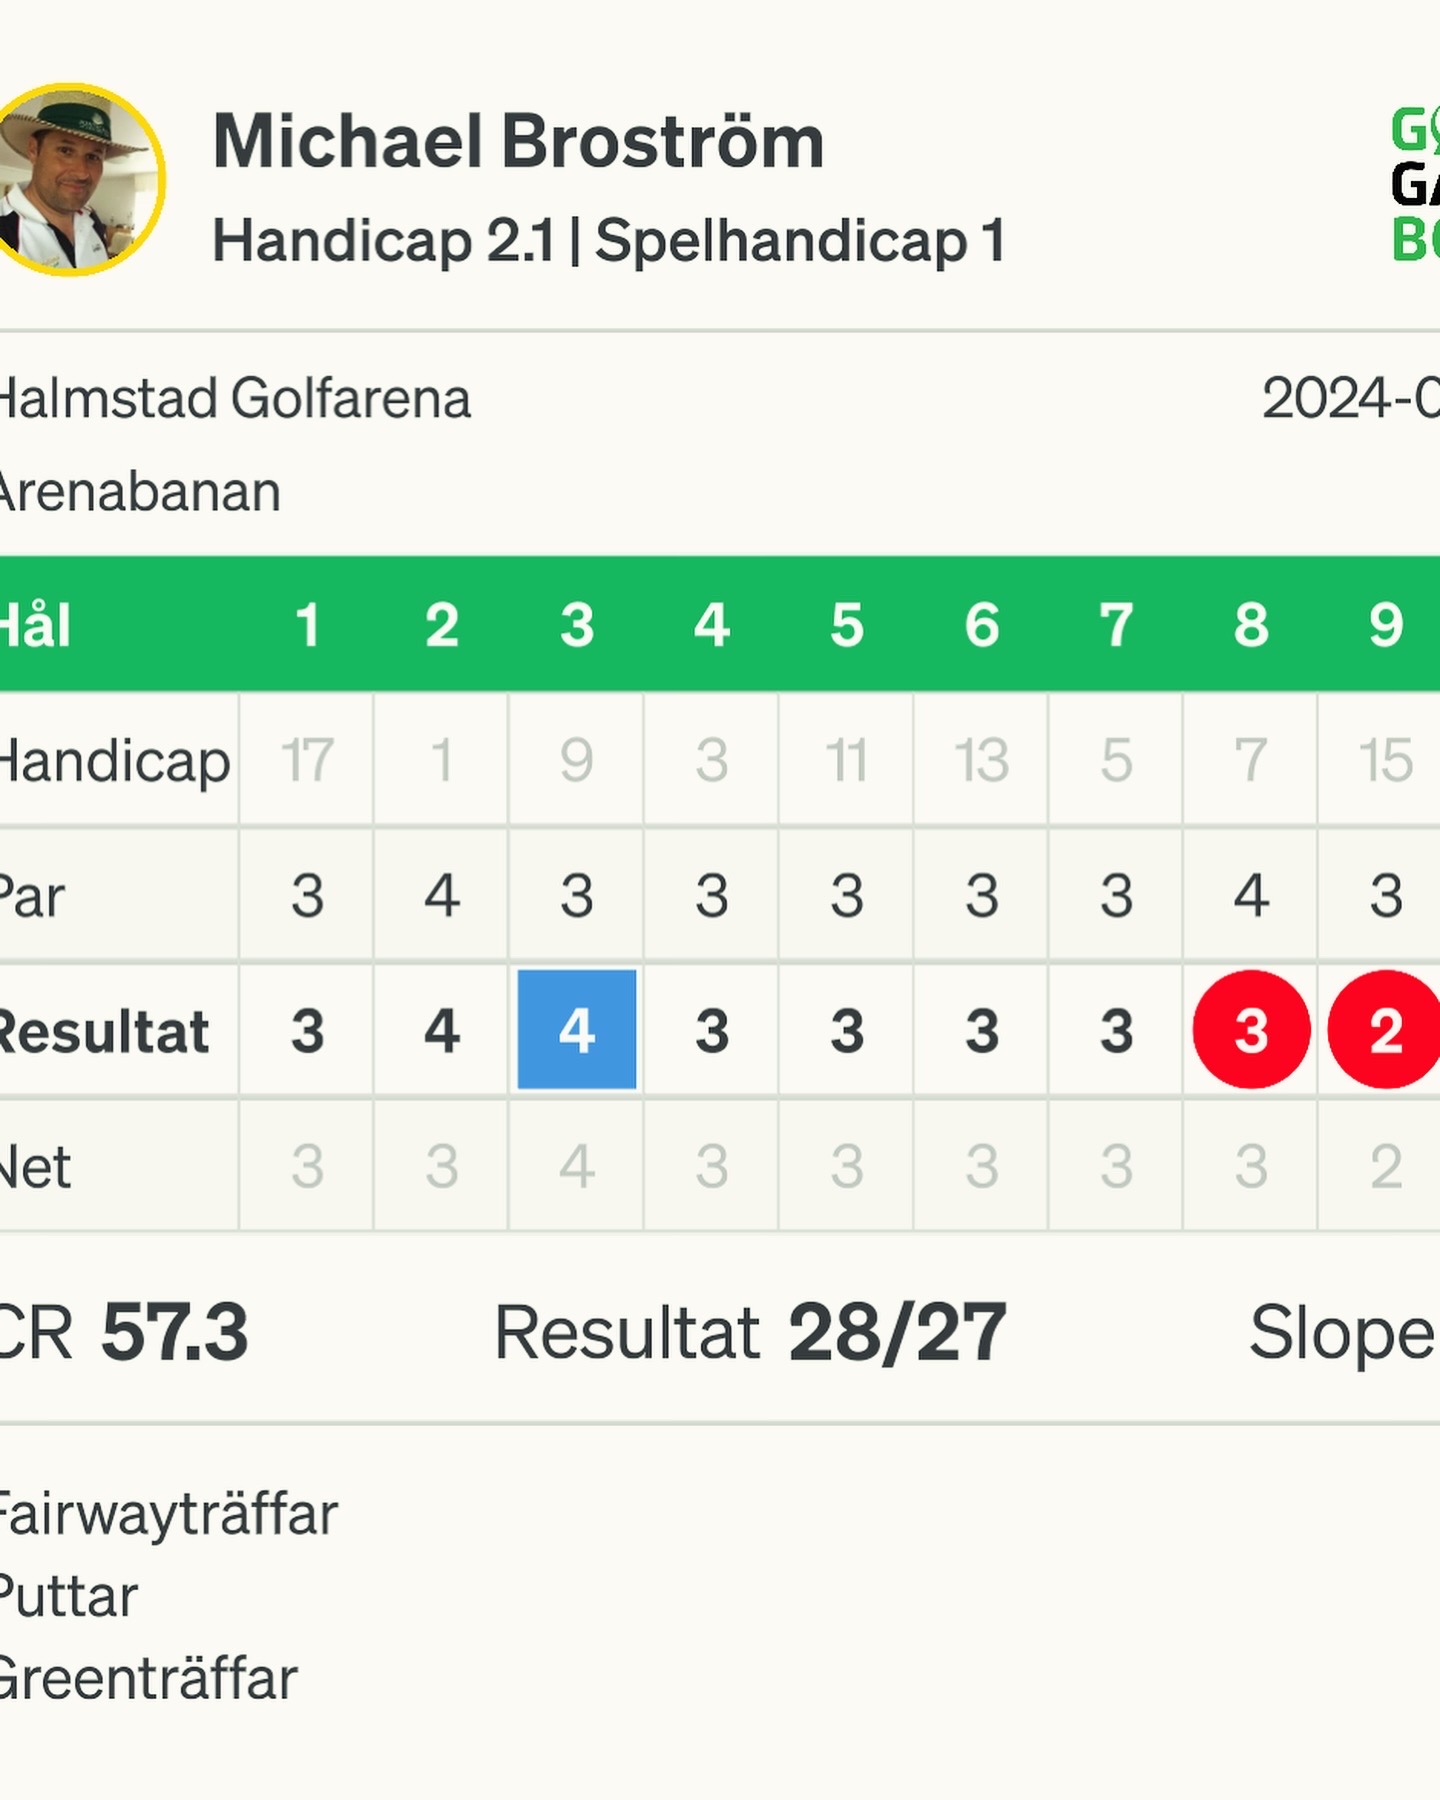Click the Resultat 28/27 total
1440x1800 pixels.
[x=750, y=1332]
